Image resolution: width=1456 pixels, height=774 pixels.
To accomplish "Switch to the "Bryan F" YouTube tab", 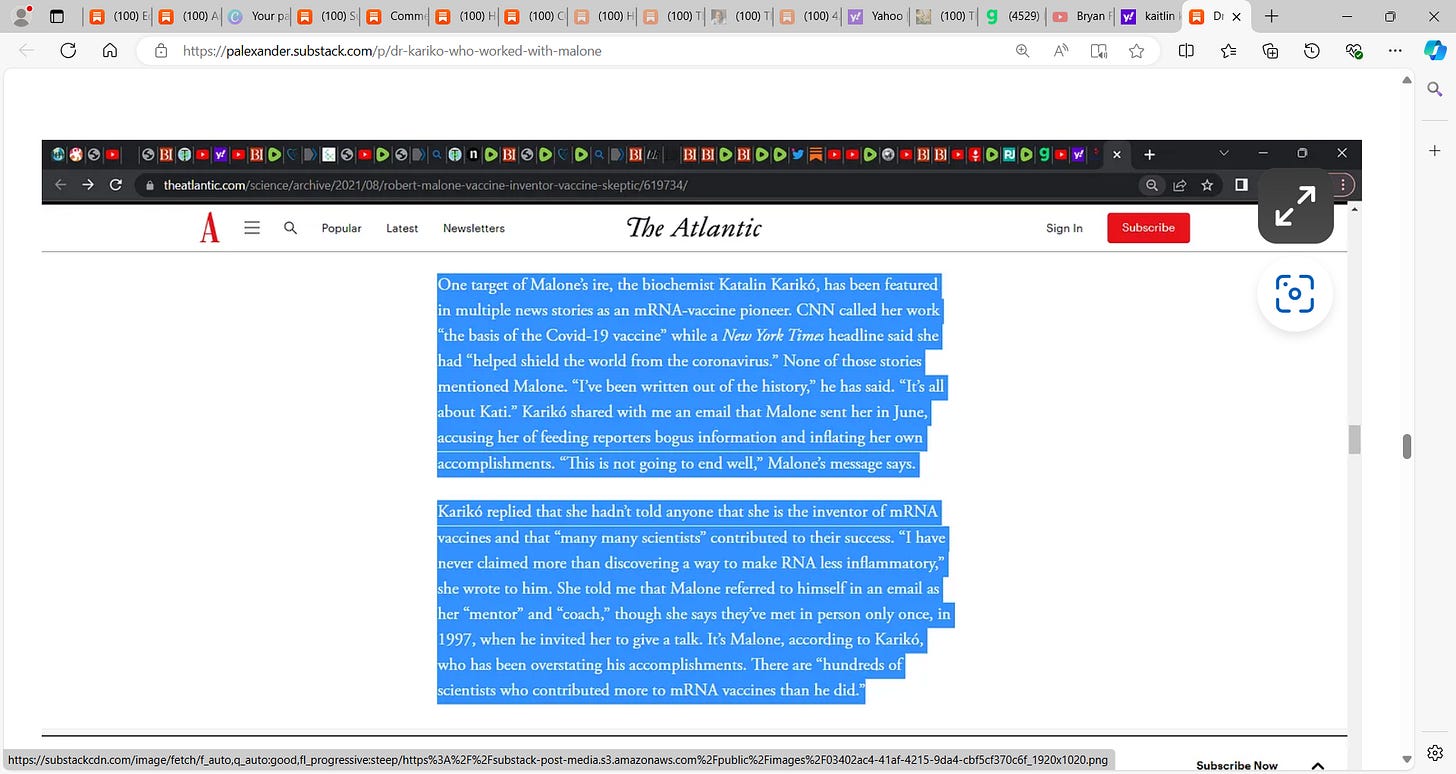I will (x=1080, y=16).
